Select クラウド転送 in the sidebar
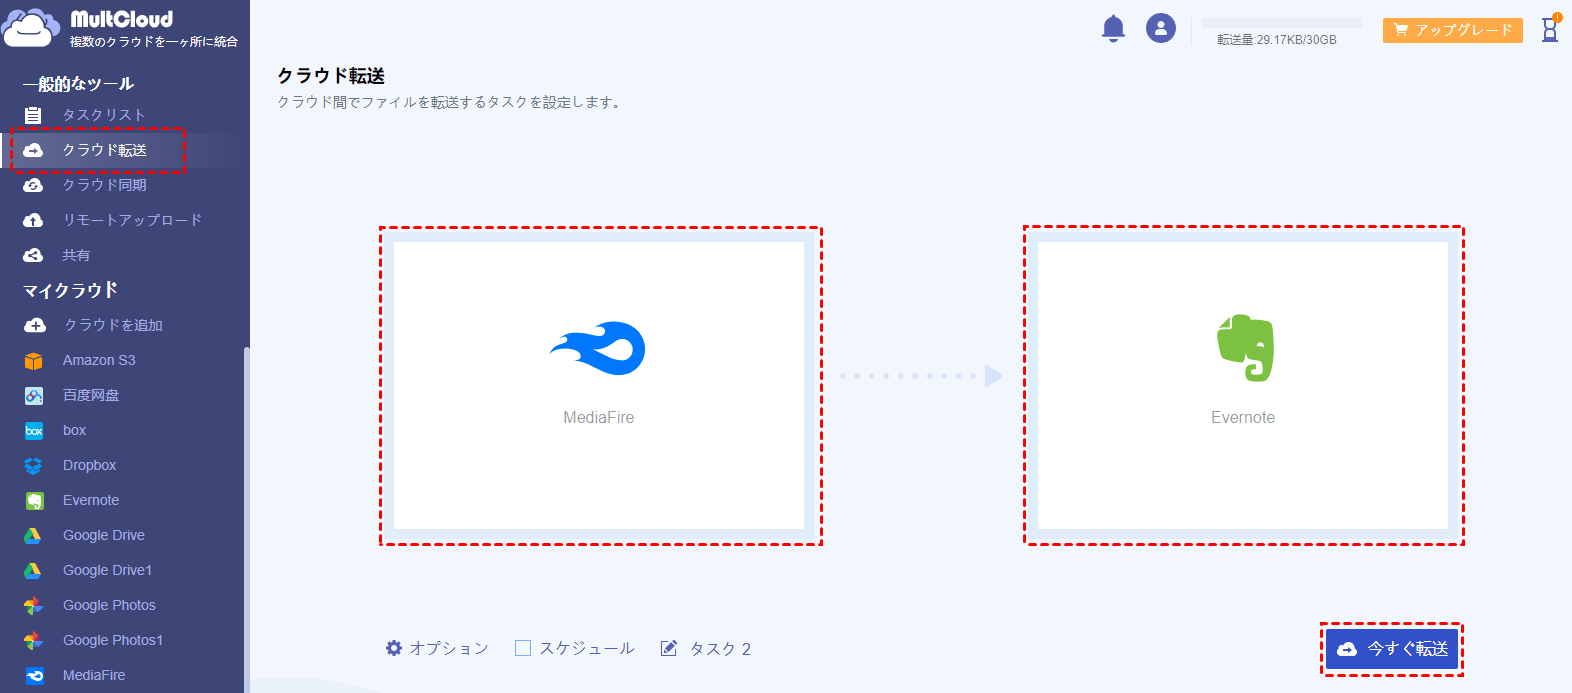1572x693 pixels. (x=105, y=150)
